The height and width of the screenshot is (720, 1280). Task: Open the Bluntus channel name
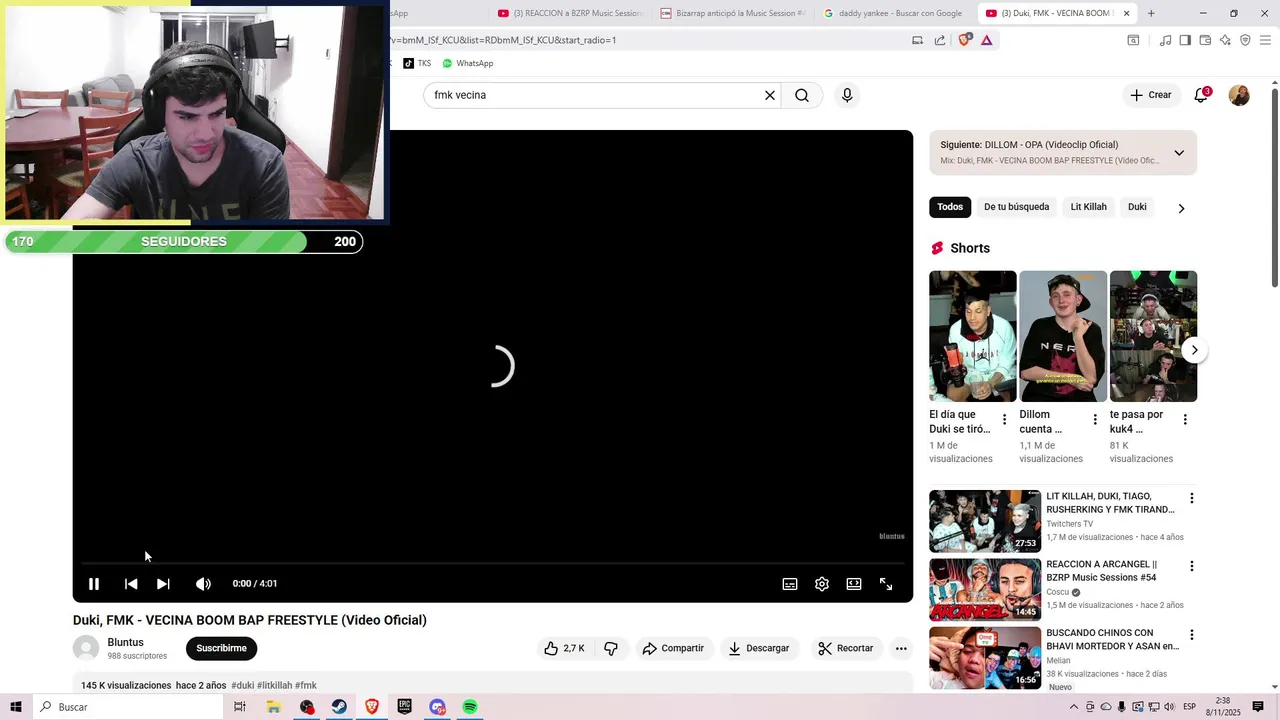pyautogui.click(x=125, y=642)
